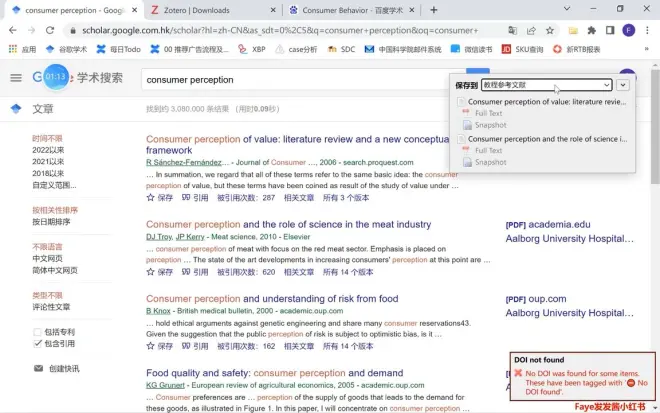Open new browser tab with plus
The image size is (660, 413).
[434, 10]
